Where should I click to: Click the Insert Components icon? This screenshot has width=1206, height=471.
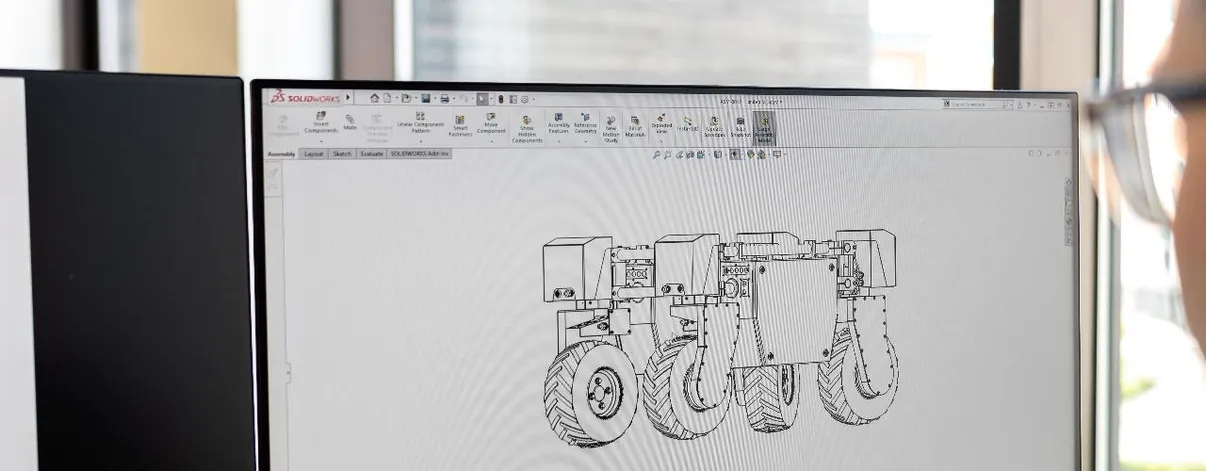coord(321,115)
